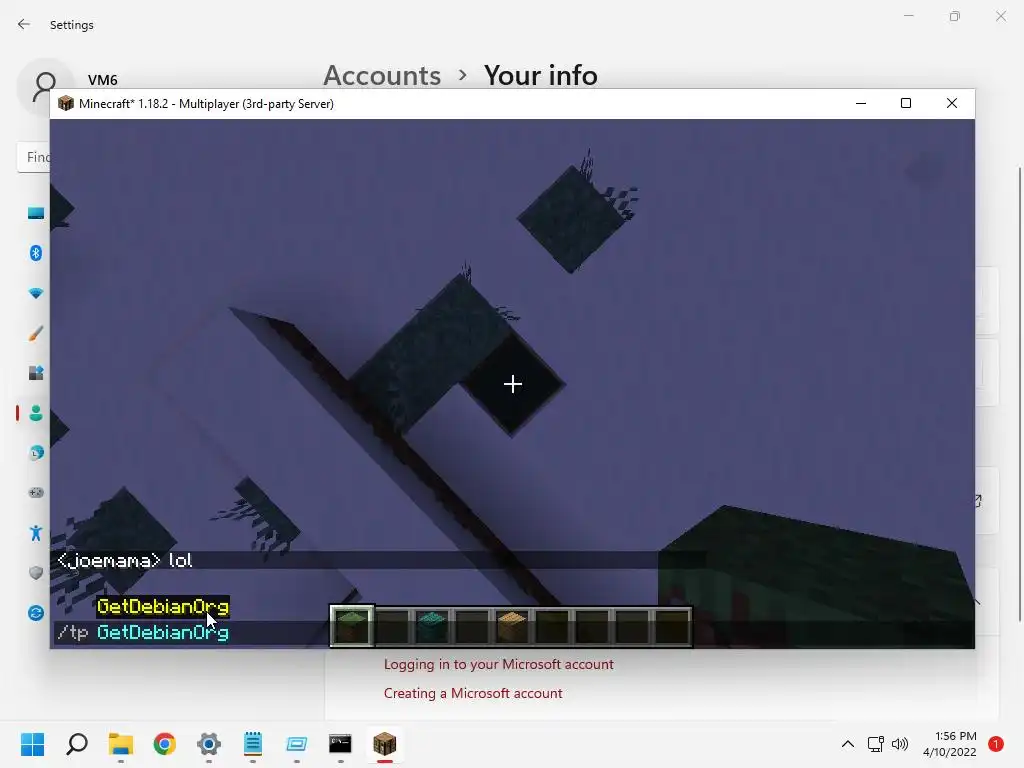This screenshot has width=1024, height=768.
Task: Open the network tray icon
Action: tap(875, 744)
